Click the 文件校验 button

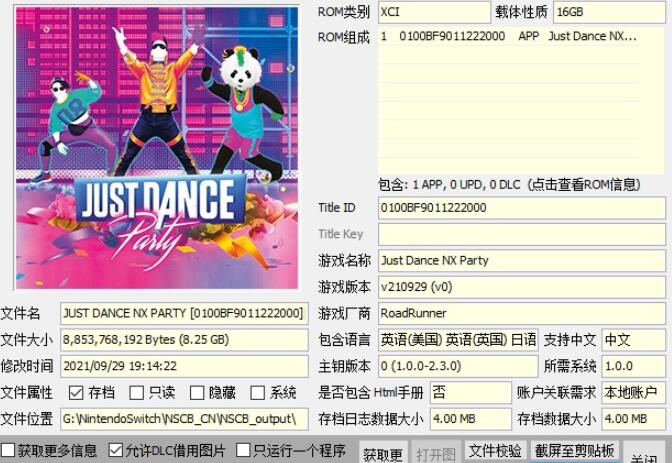(x=495, y=450)
